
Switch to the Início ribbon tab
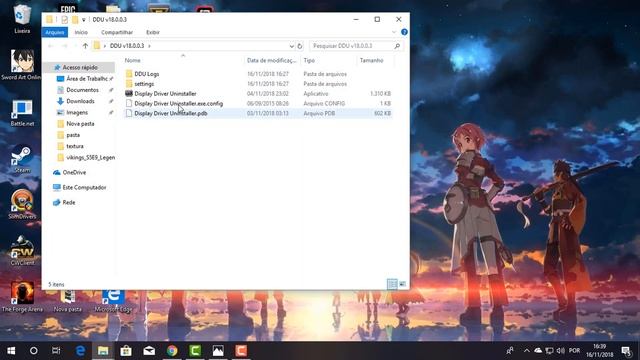coord(81,32)
